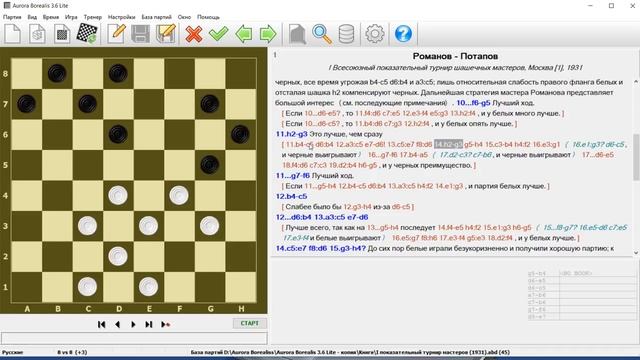Open search with the magnifying glass icon
This screenshot has width=640, height=360.
coord(322,34)
